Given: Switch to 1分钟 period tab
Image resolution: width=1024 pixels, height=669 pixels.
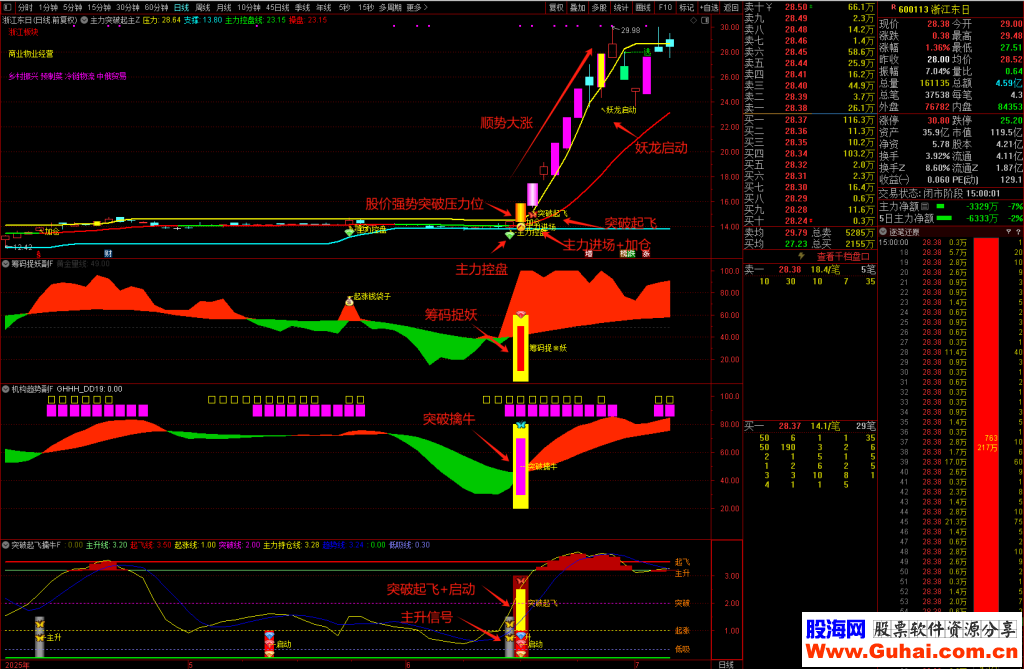Looking at the screenshot, I should (x=48, y=7).
